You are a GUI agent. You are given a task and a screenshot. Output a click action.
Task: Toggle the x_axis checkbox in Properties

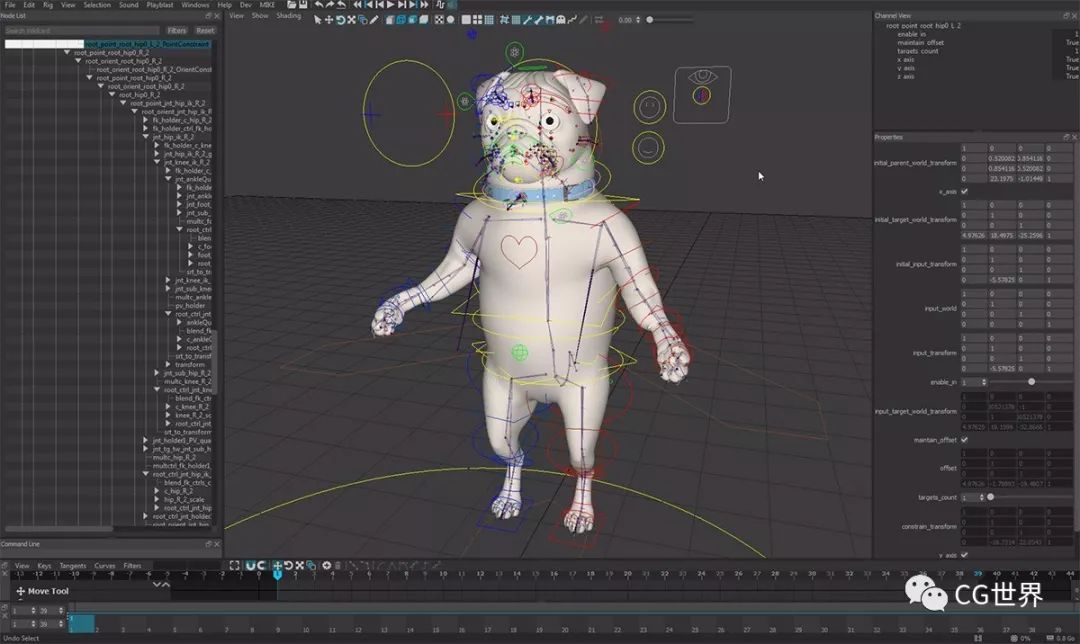[x=964, y=191]
